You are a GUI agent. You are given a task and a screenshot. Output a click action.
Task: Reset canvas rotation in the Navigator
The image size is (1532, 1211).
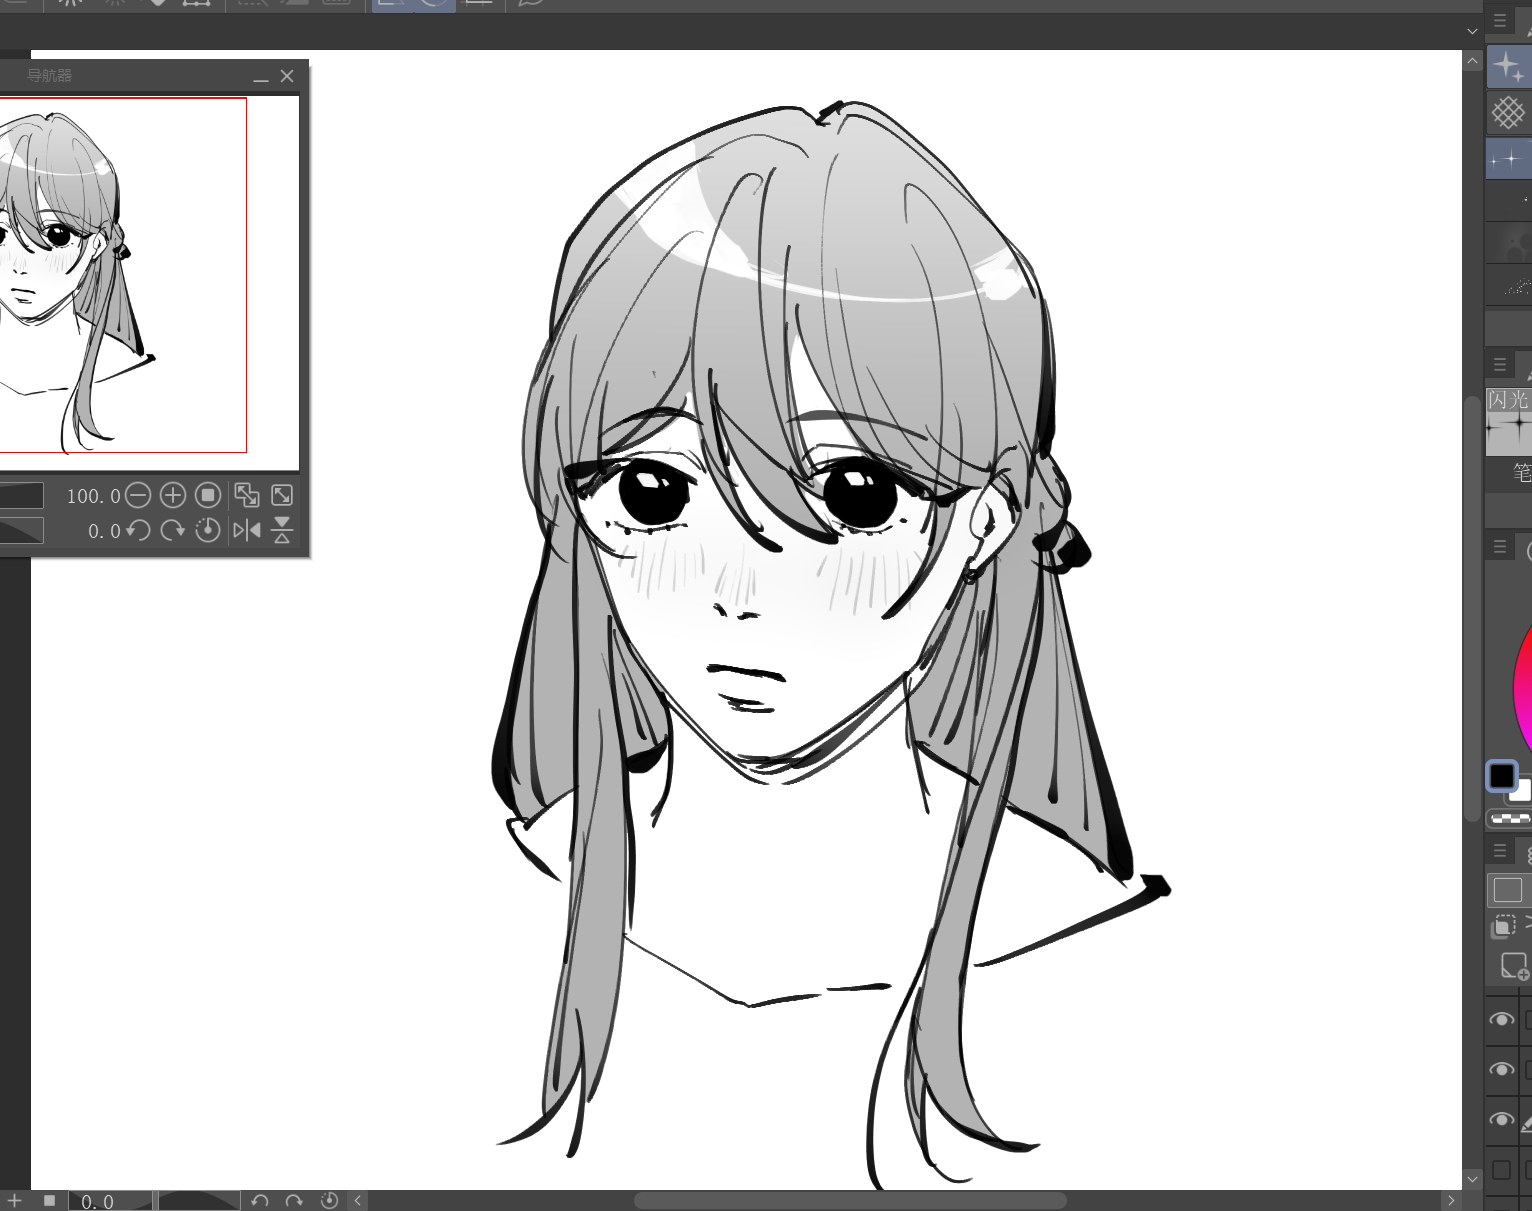pyautogui.click(x=208, y=530)
